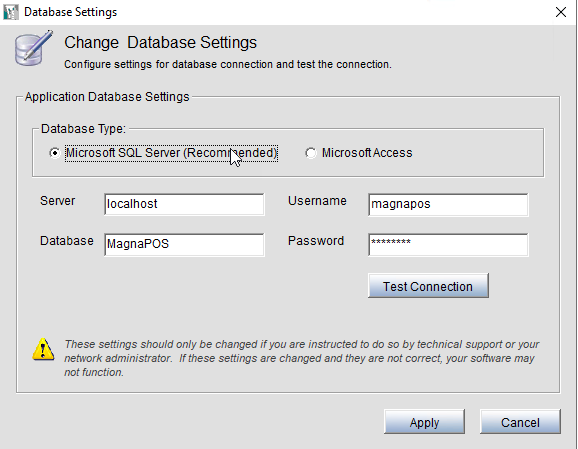Image resolution: width=578 pixels, height=449 pixels.
Task: Click the 'Configure settings for database connection' text
Action: click(228, 64)
